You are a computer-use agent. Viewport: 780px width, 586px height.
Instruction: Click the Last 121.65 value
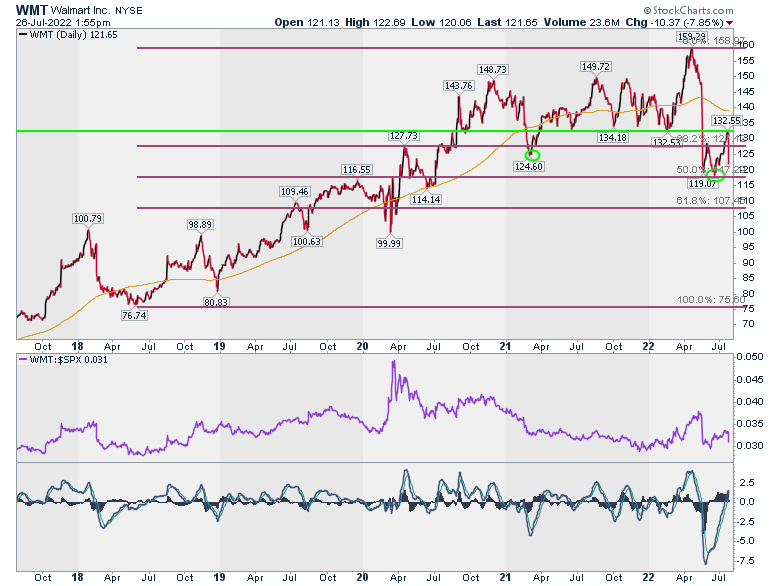click(x=507, y=22)
